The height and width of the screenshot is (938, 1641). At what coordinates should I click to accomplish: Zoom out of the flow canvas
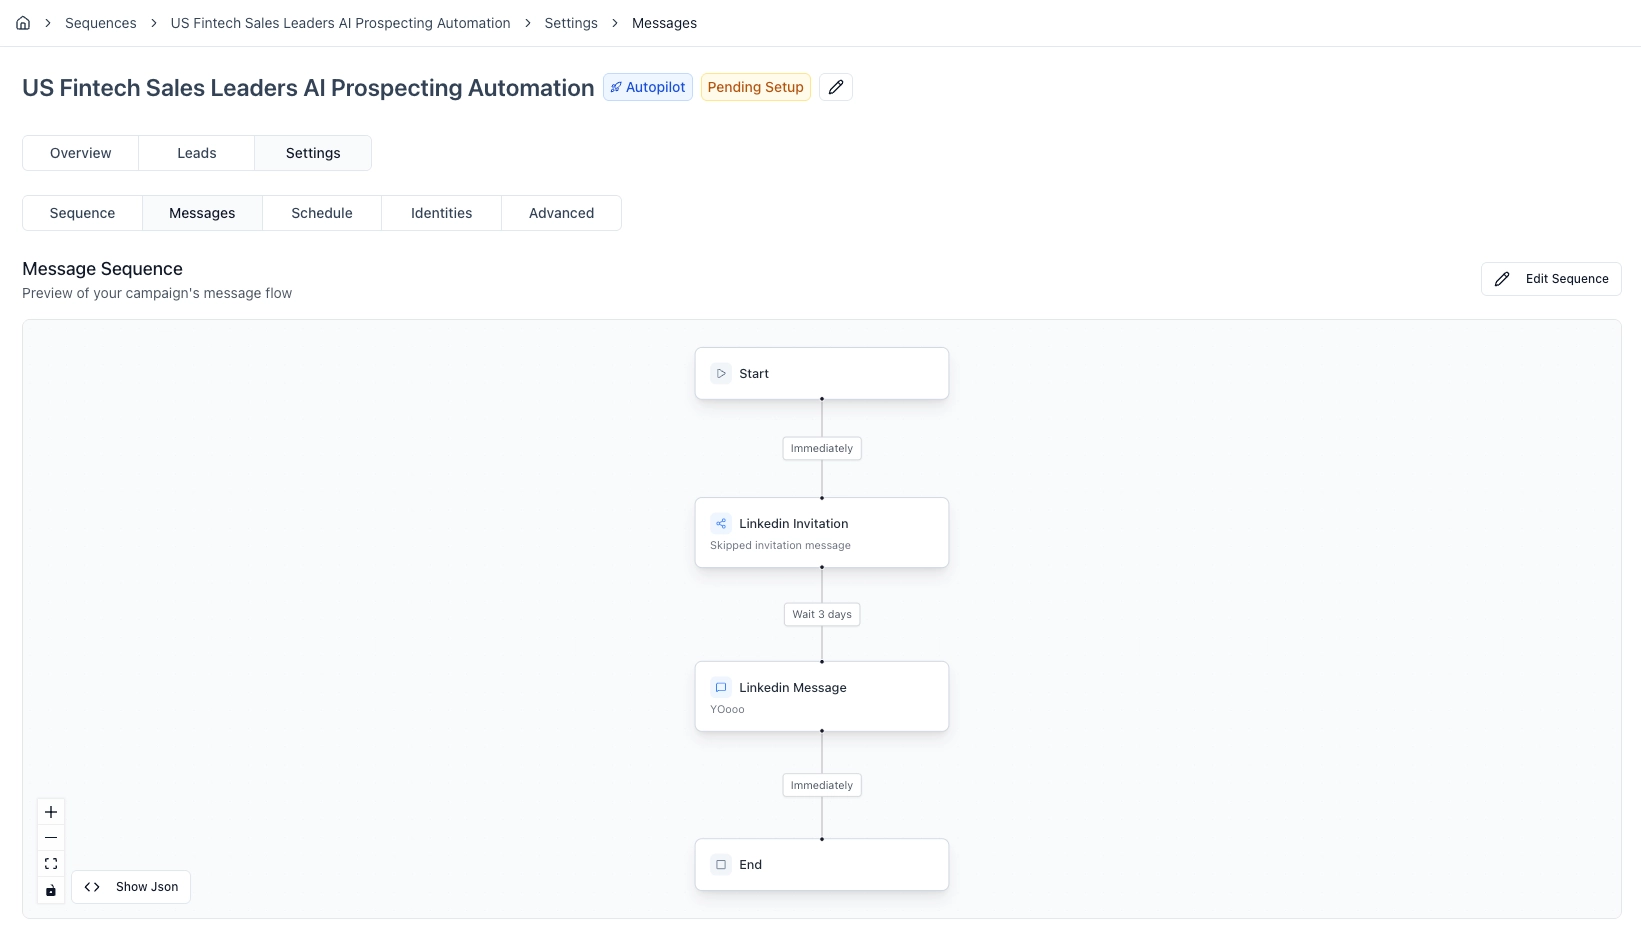[x=51, y=838]
